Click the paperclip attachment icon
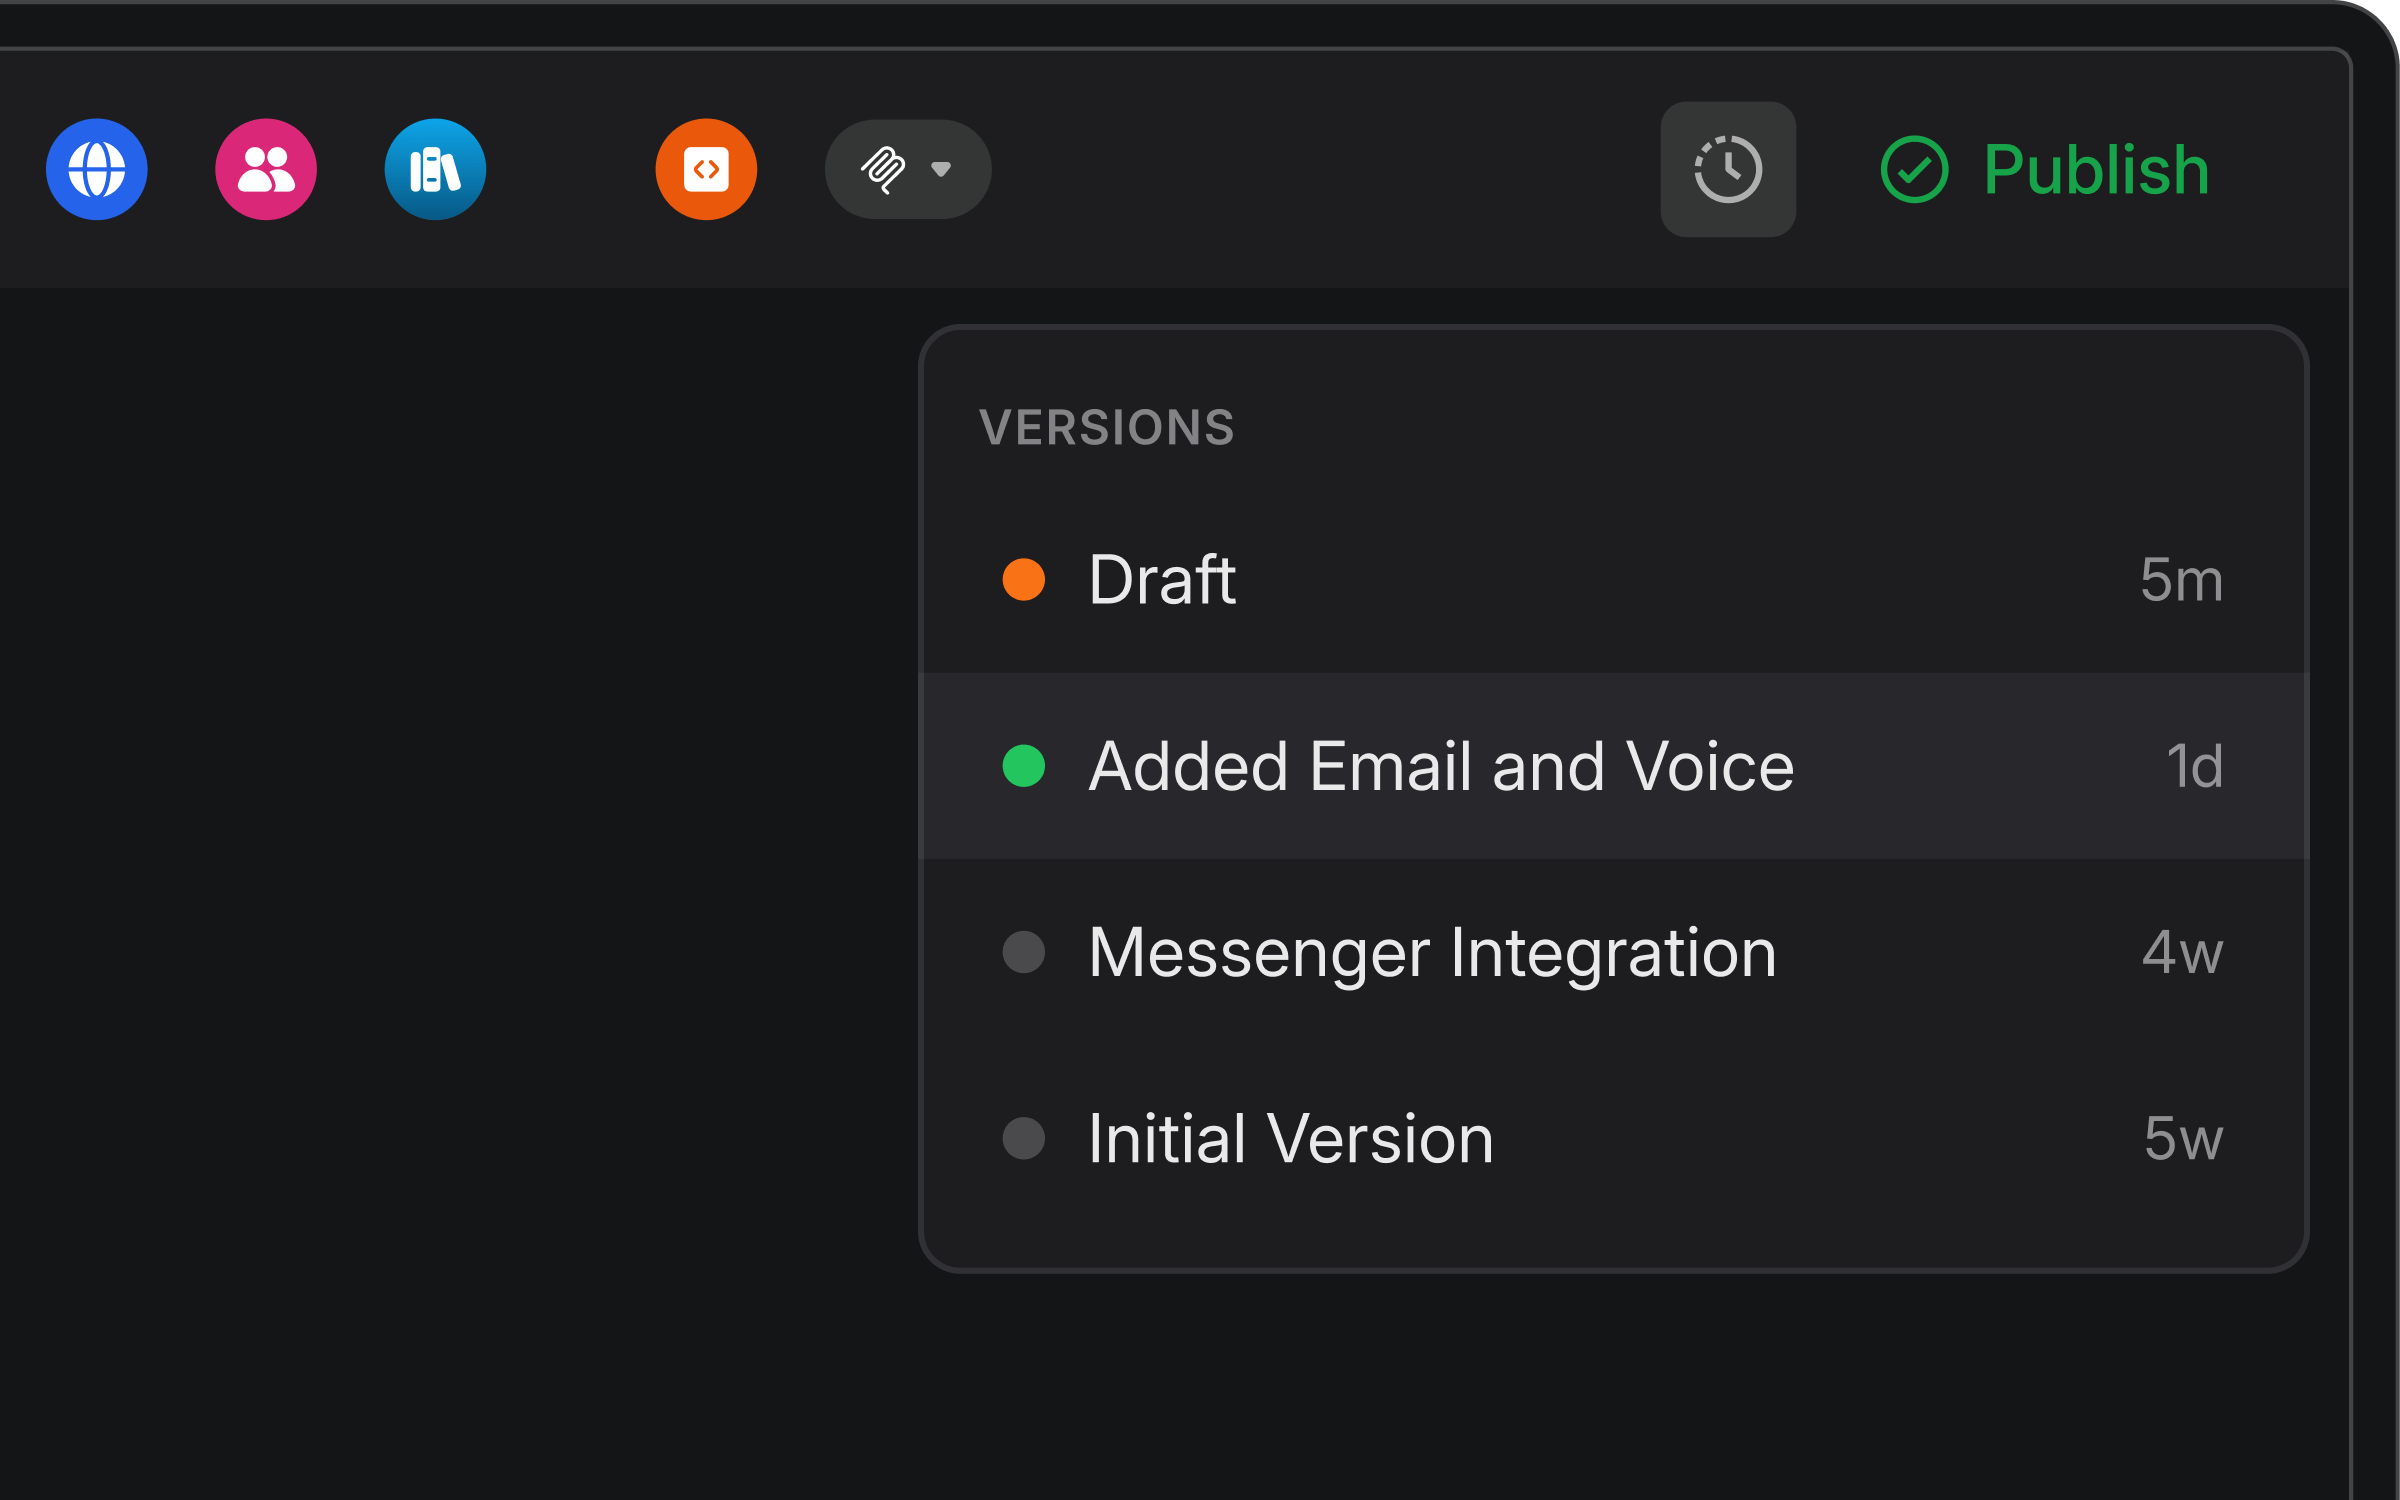The image size is (2400, 1500). pos(886,169)
